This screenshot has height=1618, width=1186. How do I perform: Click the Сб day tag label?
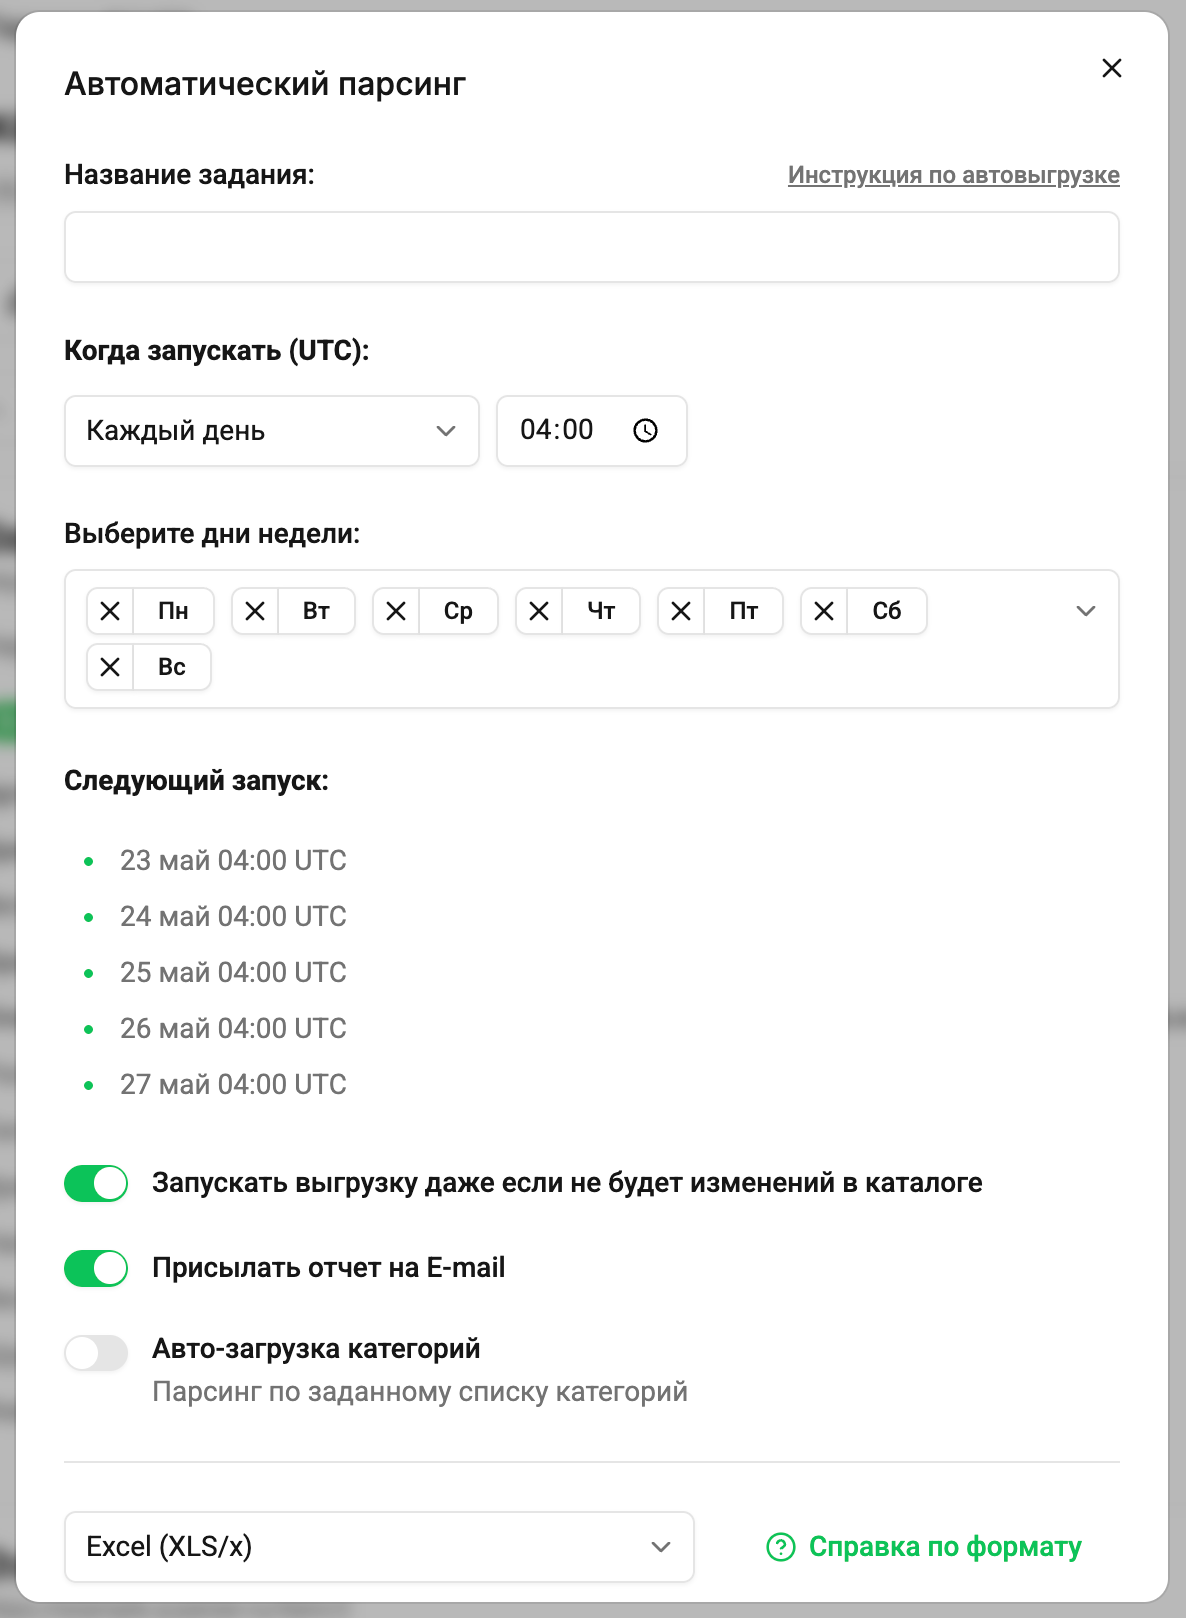(x=887, y=611)
